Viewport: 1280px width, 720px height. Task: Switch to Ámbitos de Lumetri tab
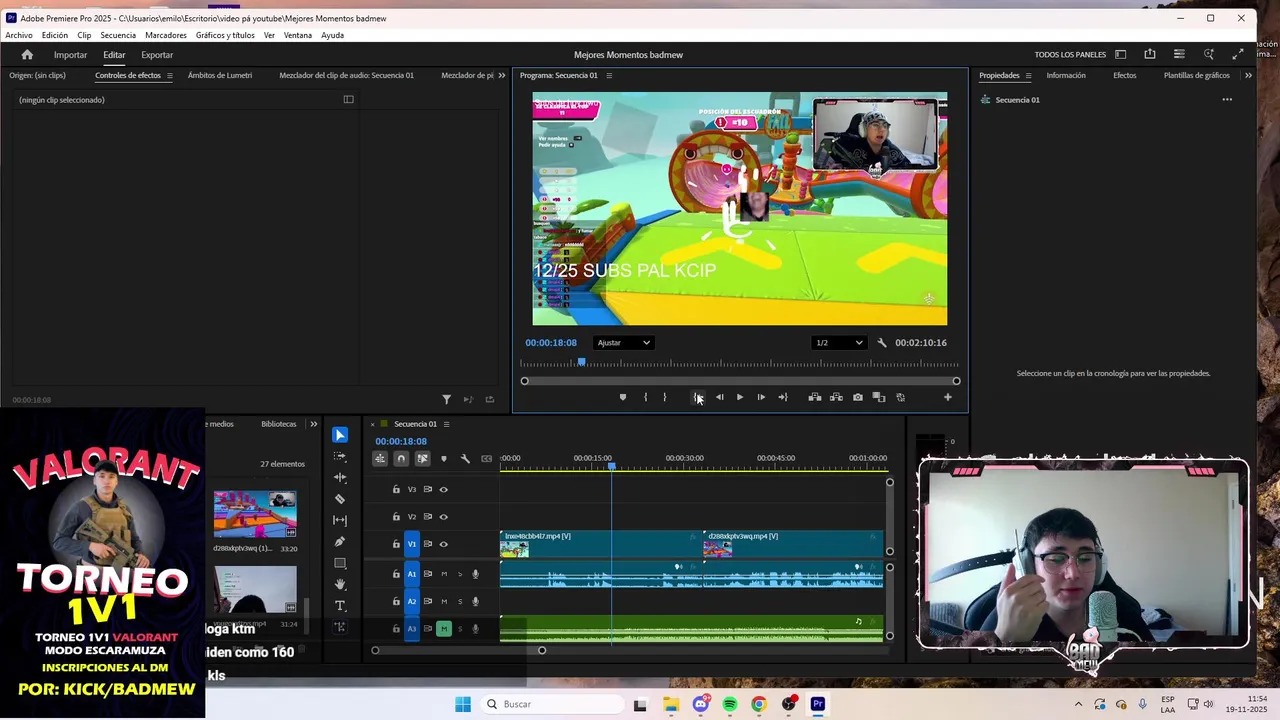pyautogui.click(x=220, y=76)
